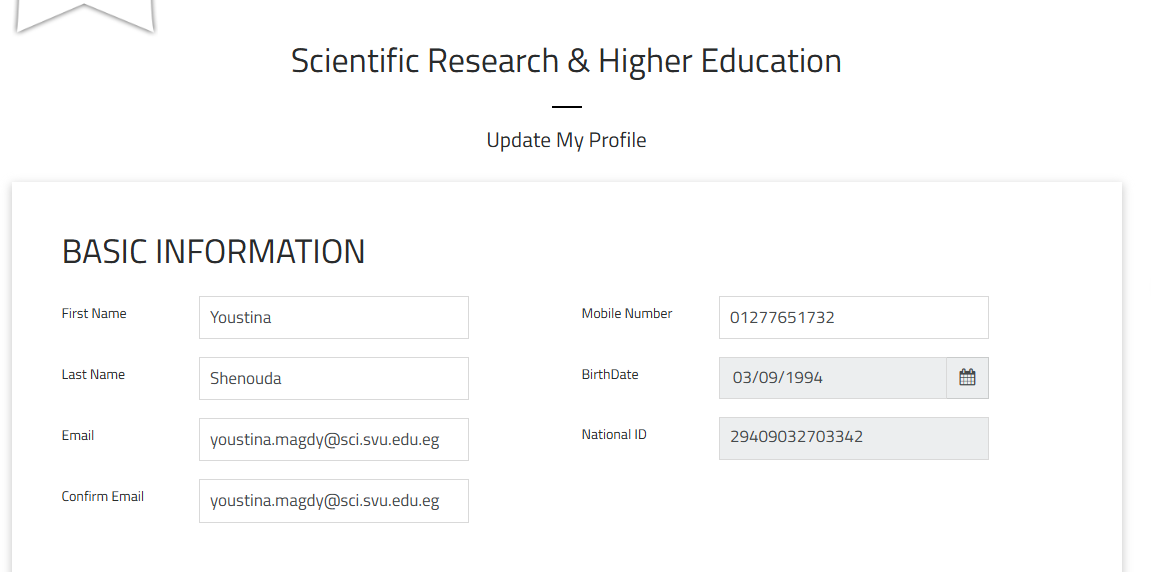Click the Confirm Email text field
This screenshot has width=1151, height=572.
[x=333, y=501]
